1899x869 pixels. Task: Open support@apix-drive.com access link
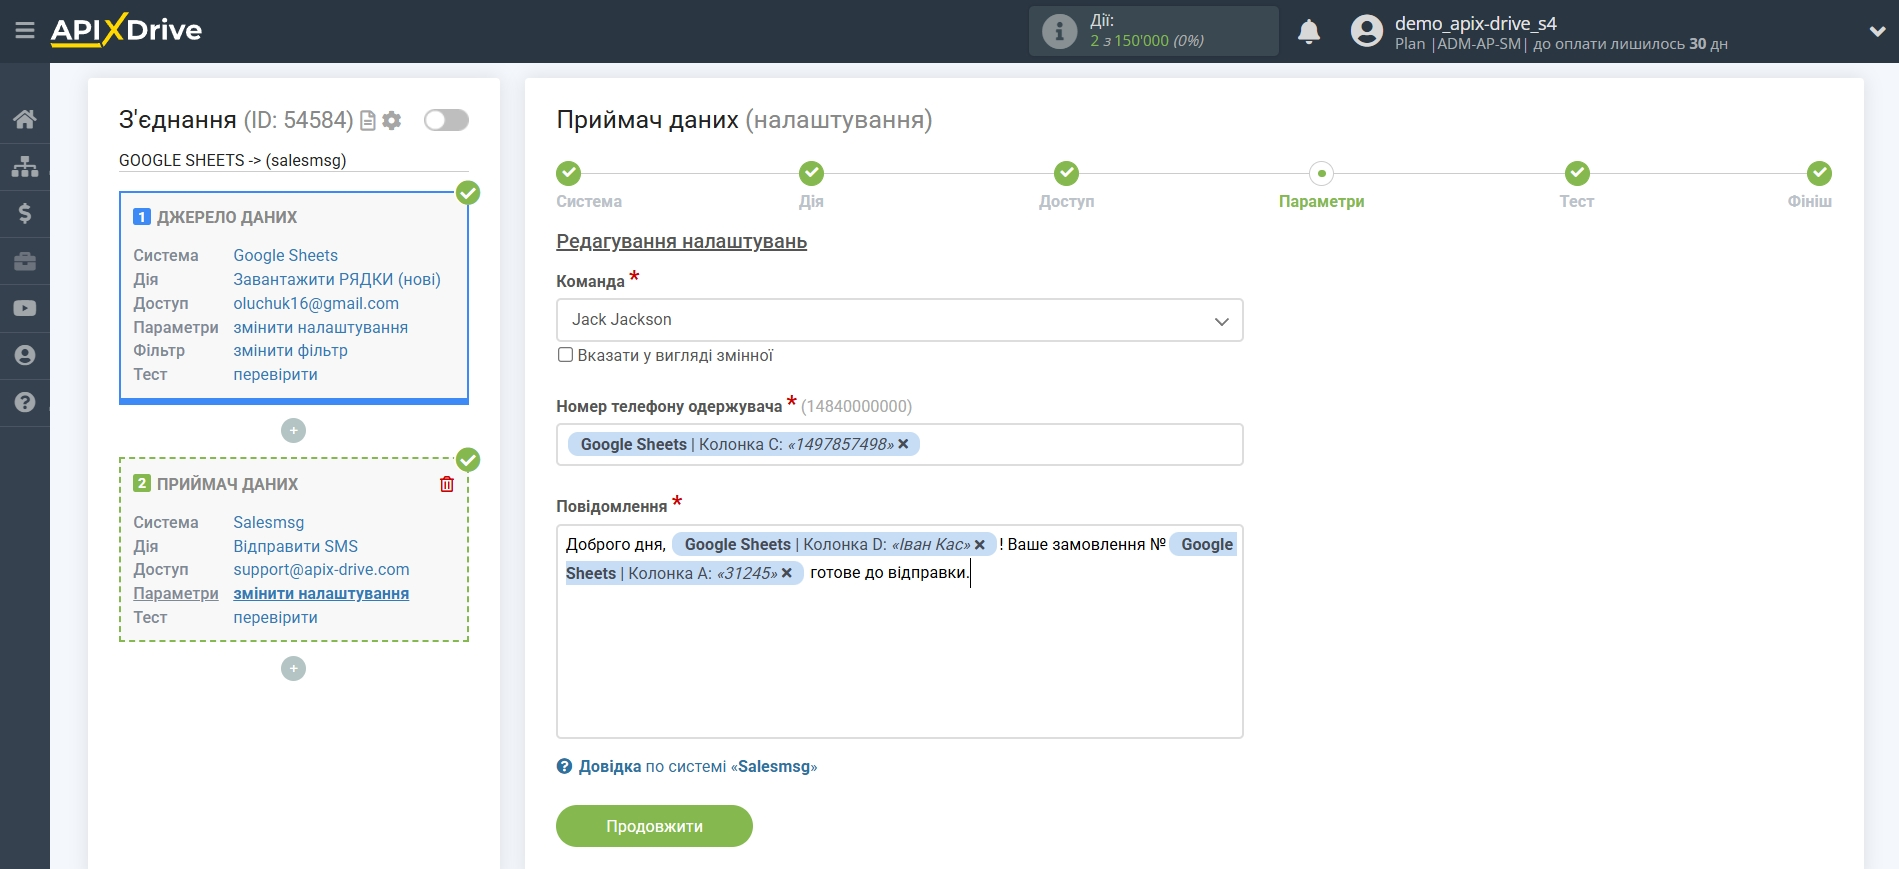point(321,570)
